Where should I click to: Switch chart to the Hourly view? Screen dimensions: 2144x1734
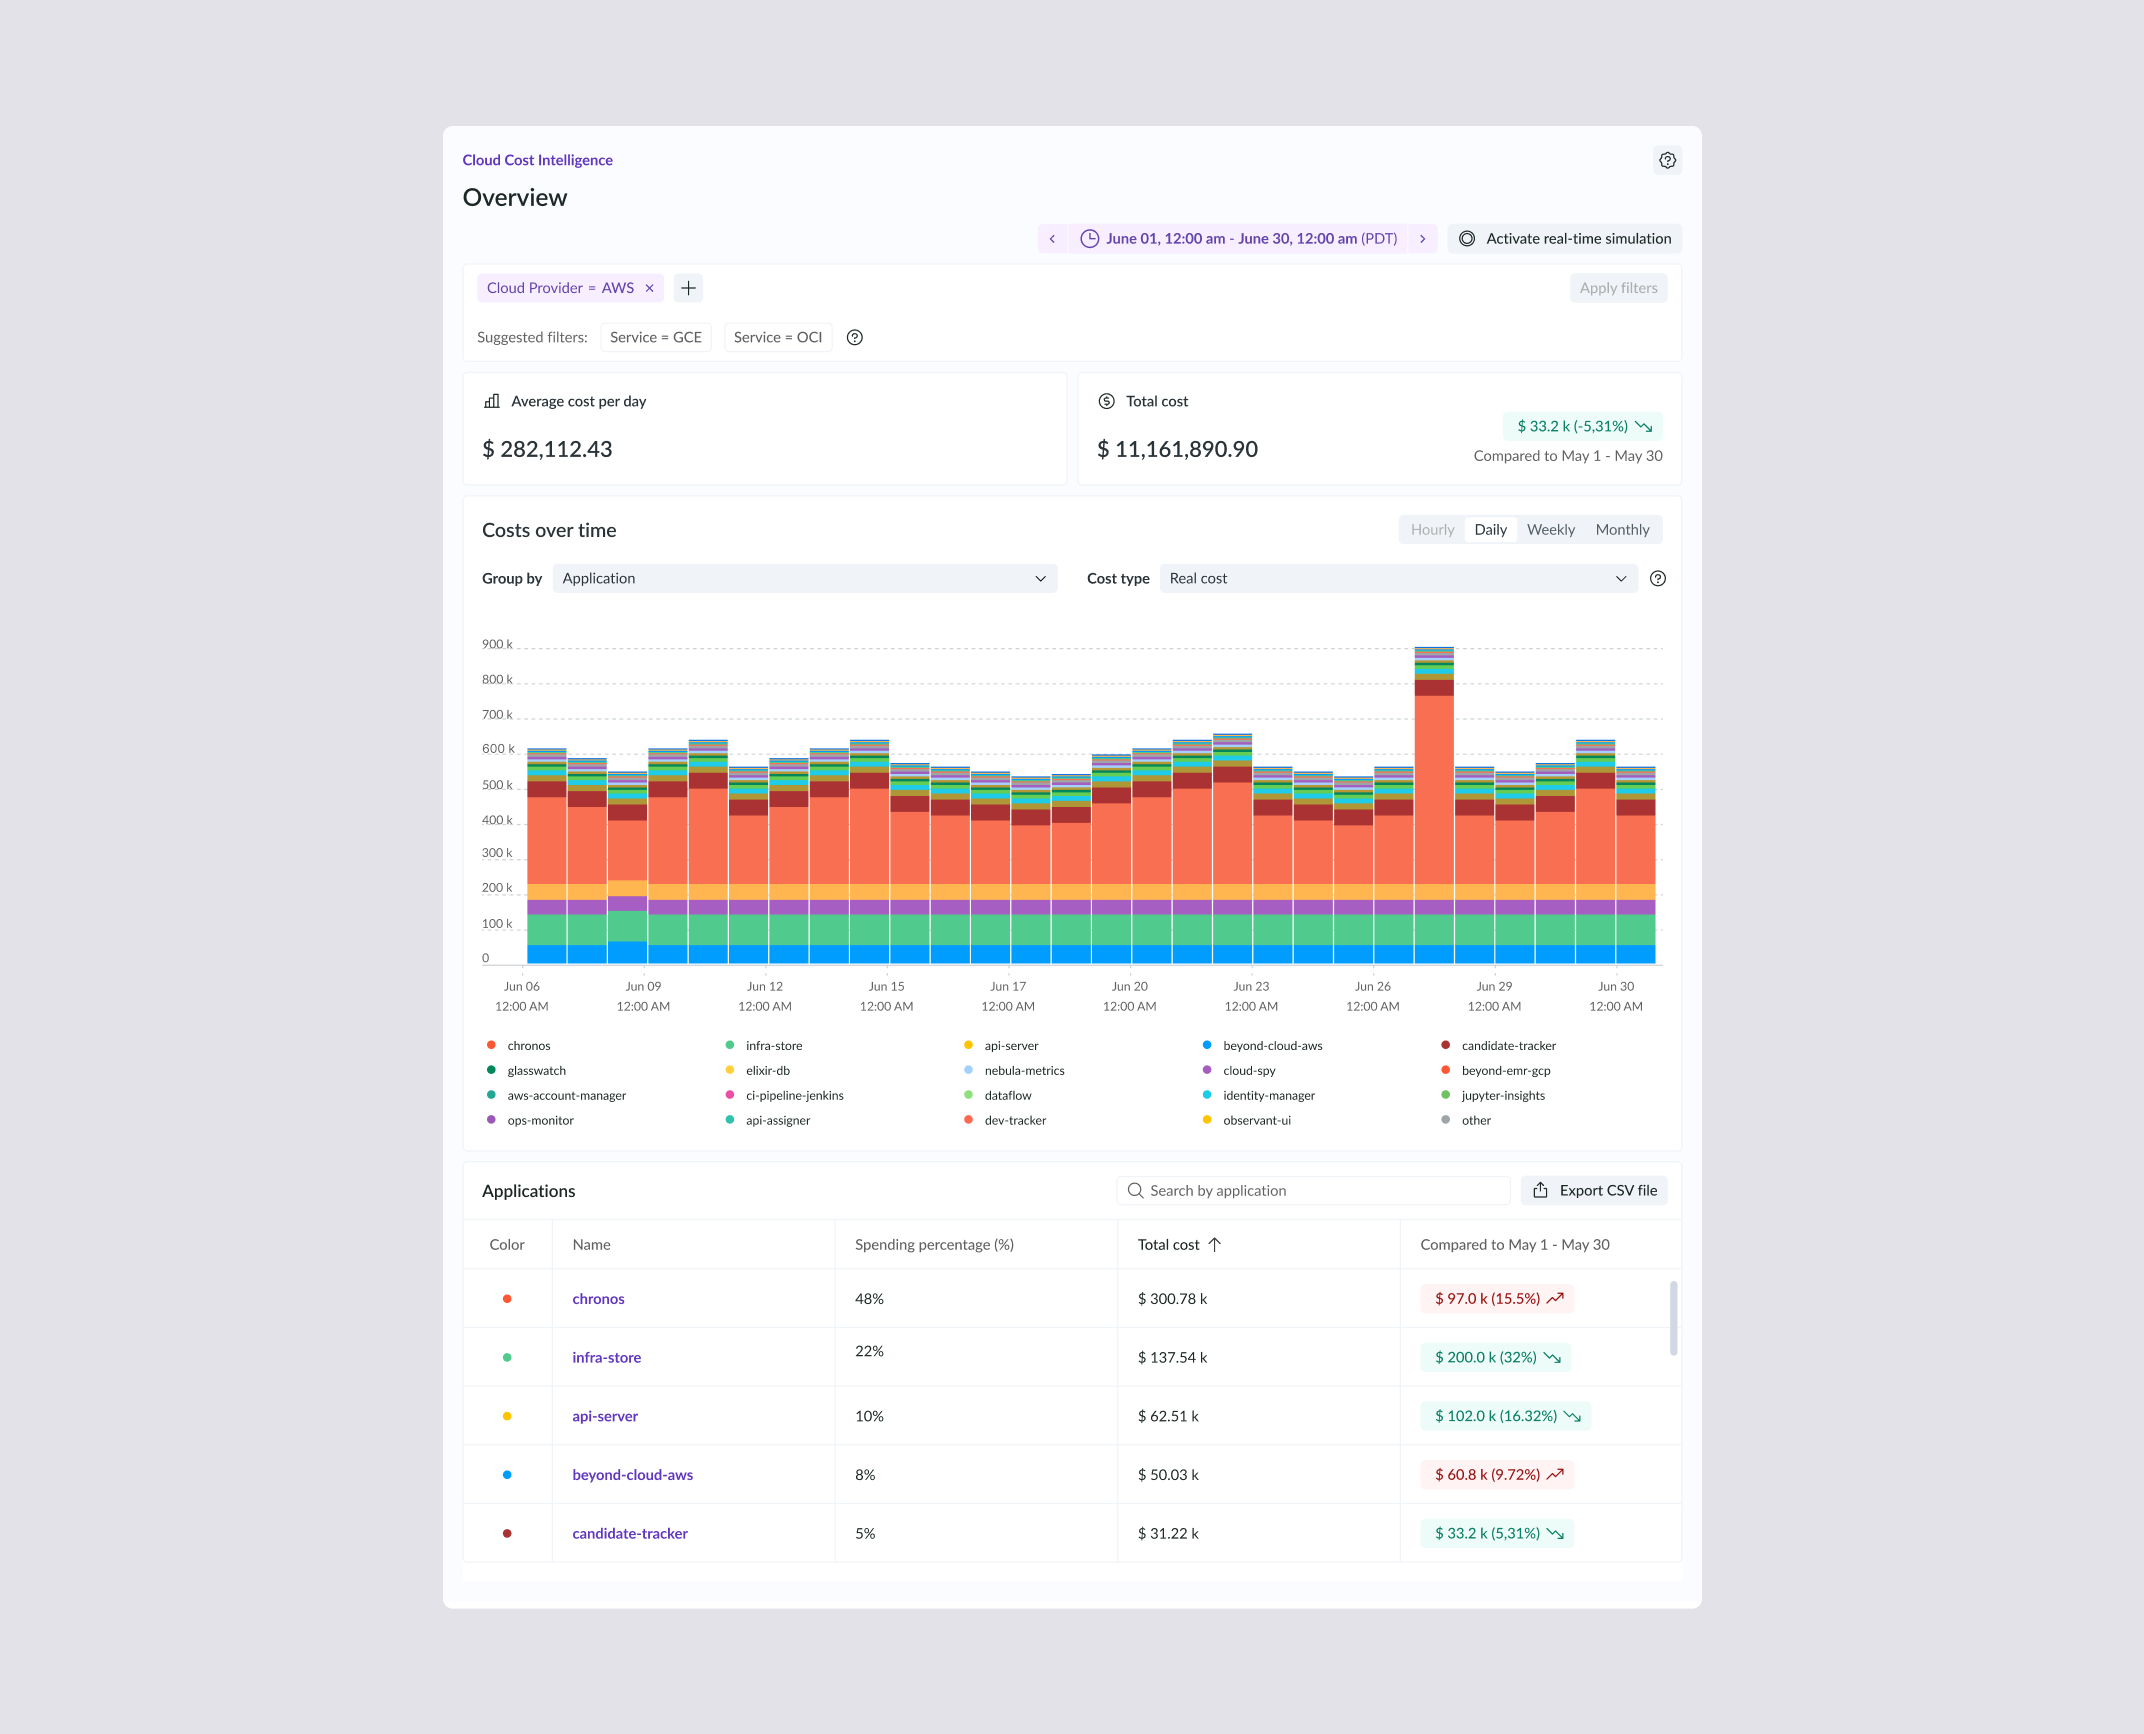click(1432, 530)
